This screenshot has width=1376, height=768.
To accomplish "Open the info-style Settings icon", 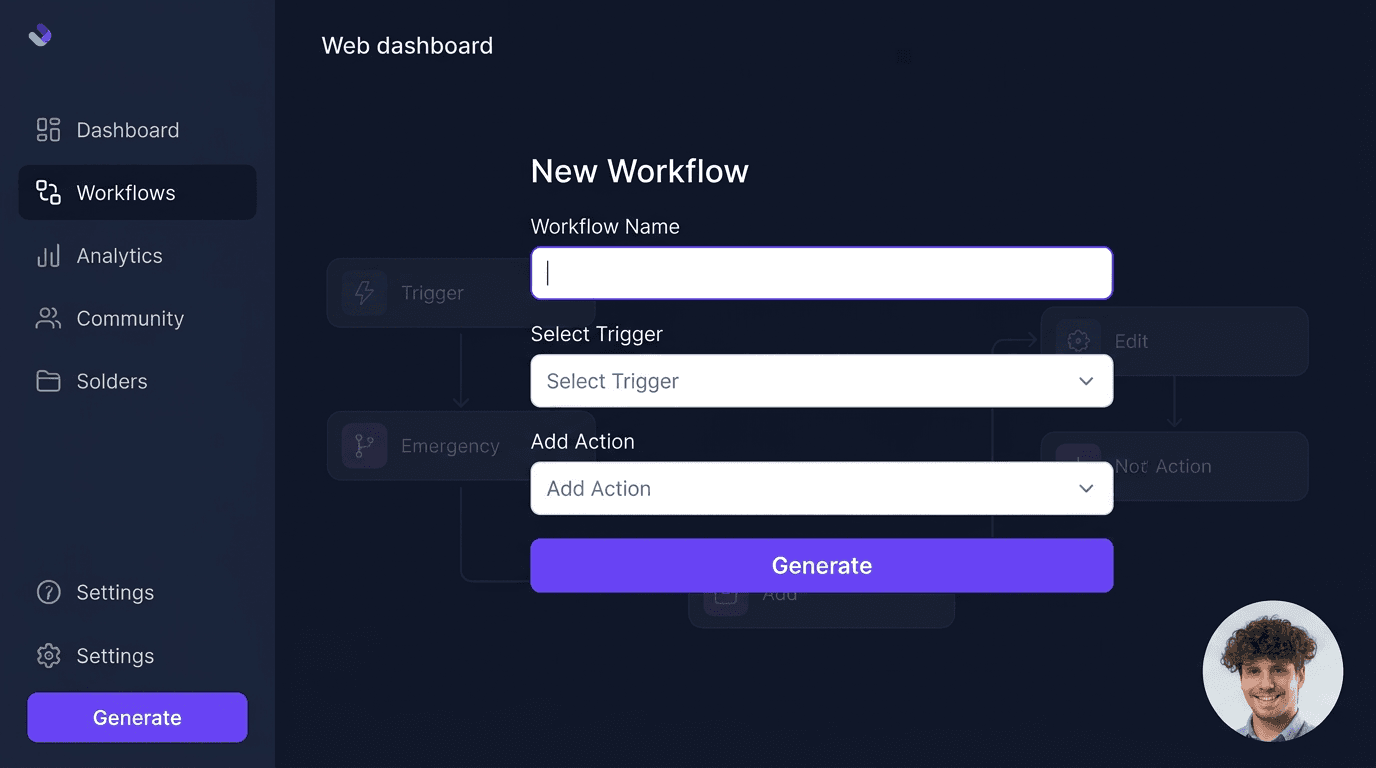I will (x=47, y=592).
